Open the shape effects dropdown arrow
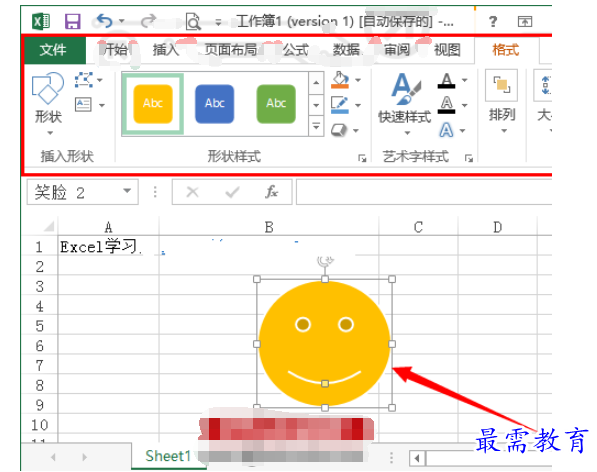 coord(356,131)
